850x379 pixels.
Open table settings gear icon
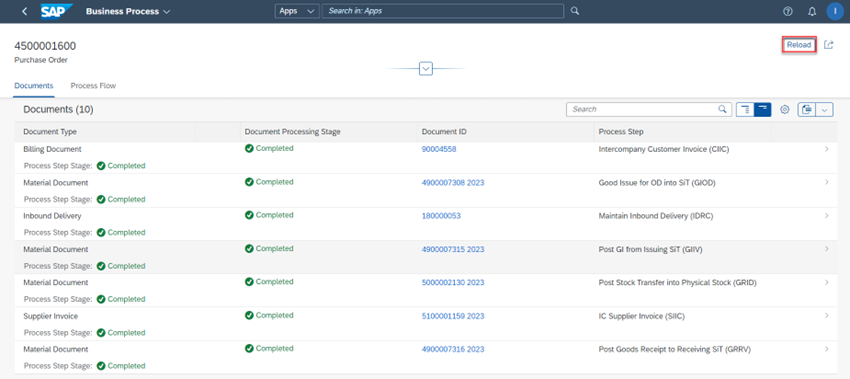pos(784,110)
